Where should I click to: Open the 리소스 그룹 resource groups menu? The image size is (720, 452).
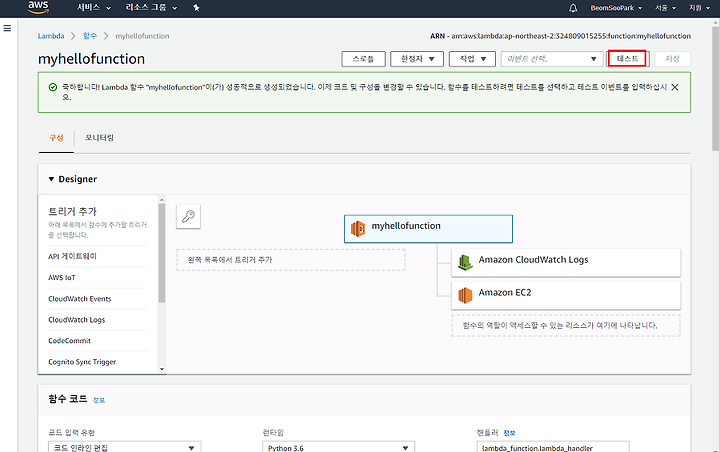coord(151,8)
